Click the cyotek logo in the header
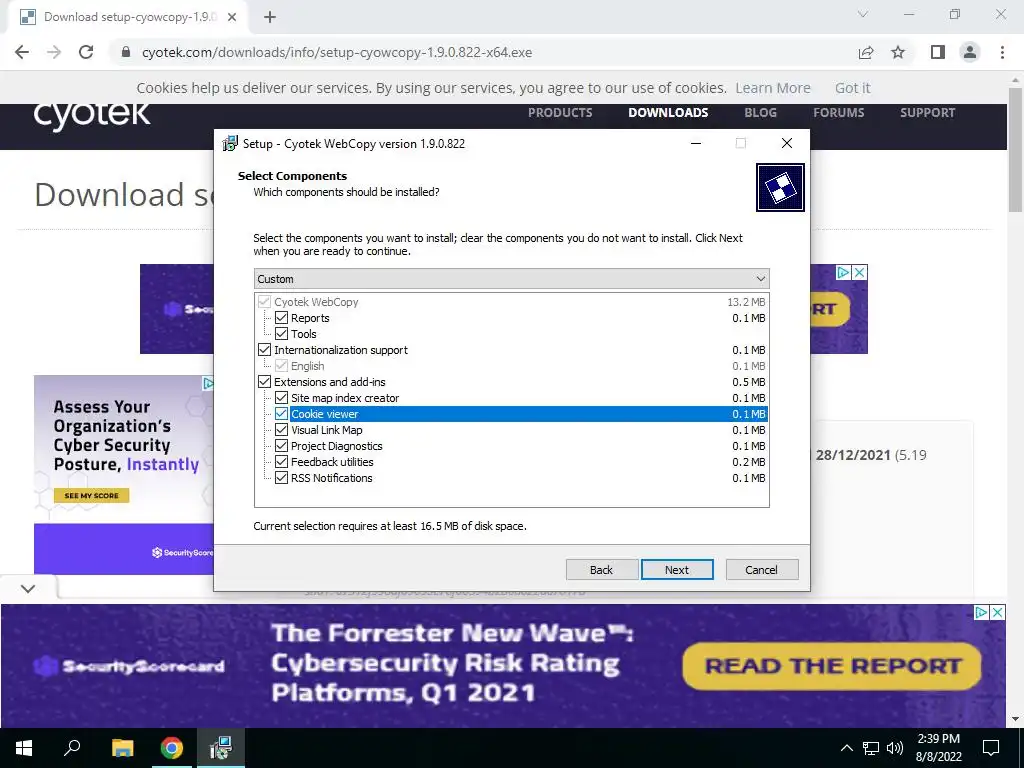The width and height of the screenshot is (1024, 768). [x=91, y=115]
